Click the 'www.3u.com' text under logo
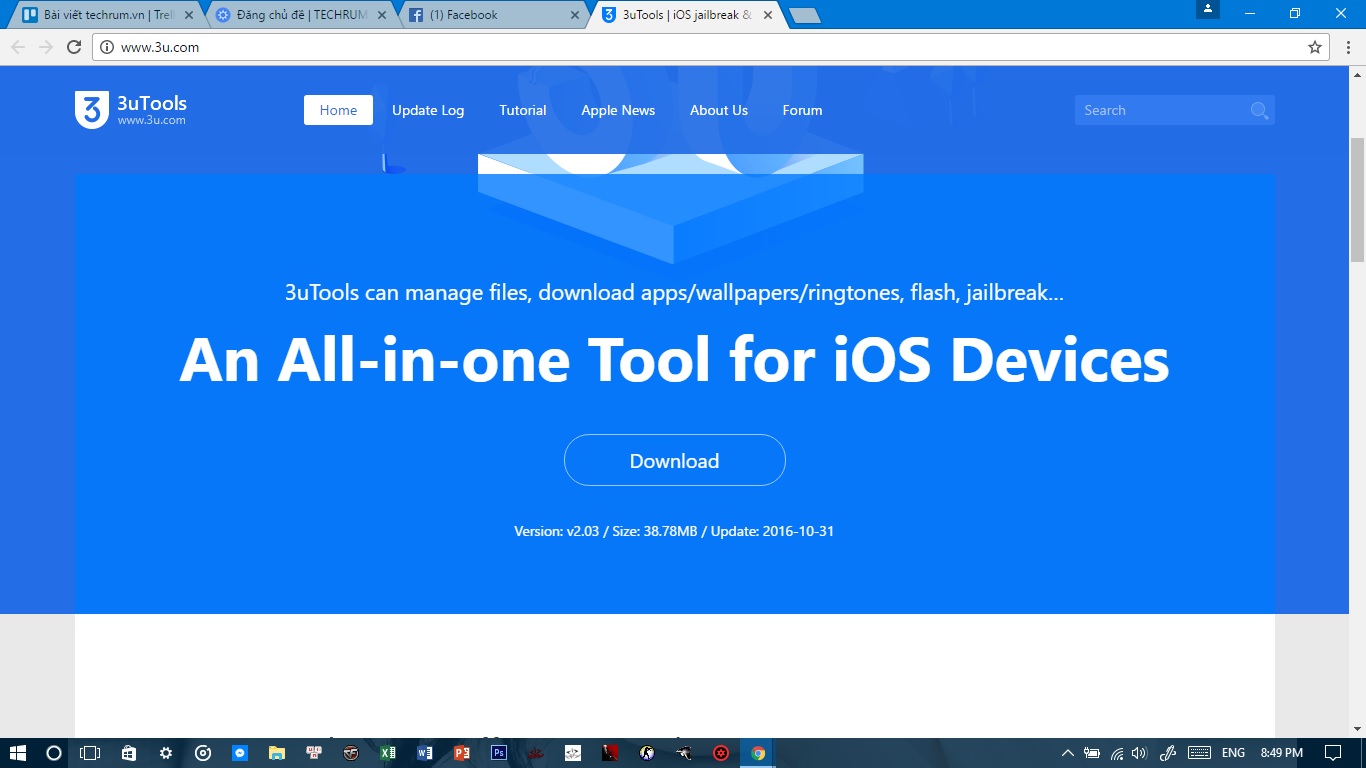Viewport: 1366px width, 768px height. (151, 120)
